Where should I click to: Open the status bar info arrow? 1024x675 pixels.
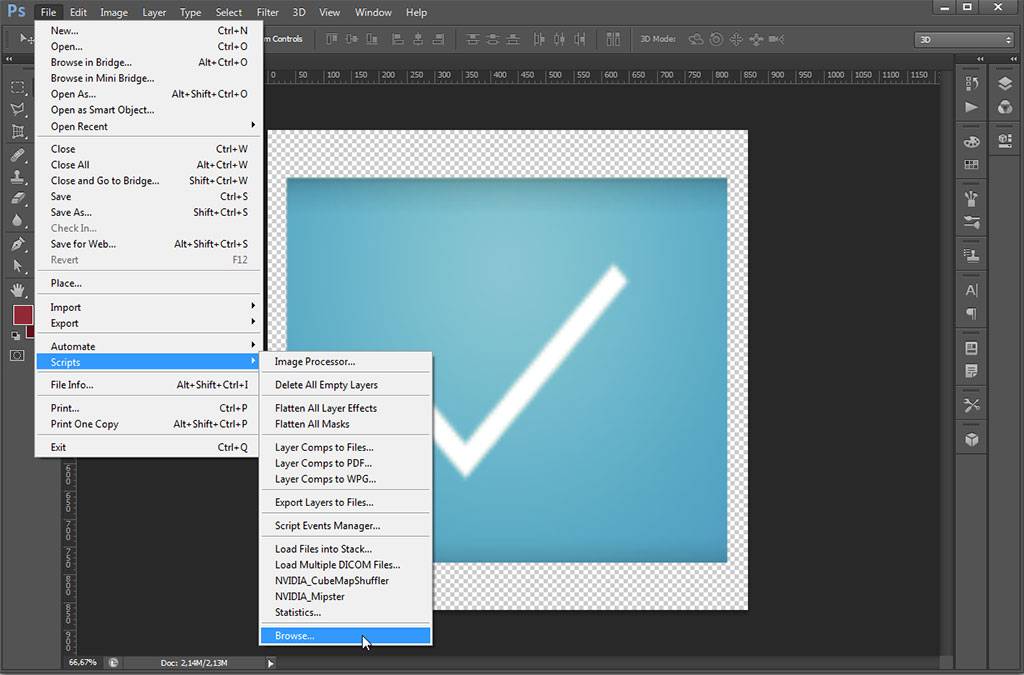pyautogui.click(x=270, y=663)
